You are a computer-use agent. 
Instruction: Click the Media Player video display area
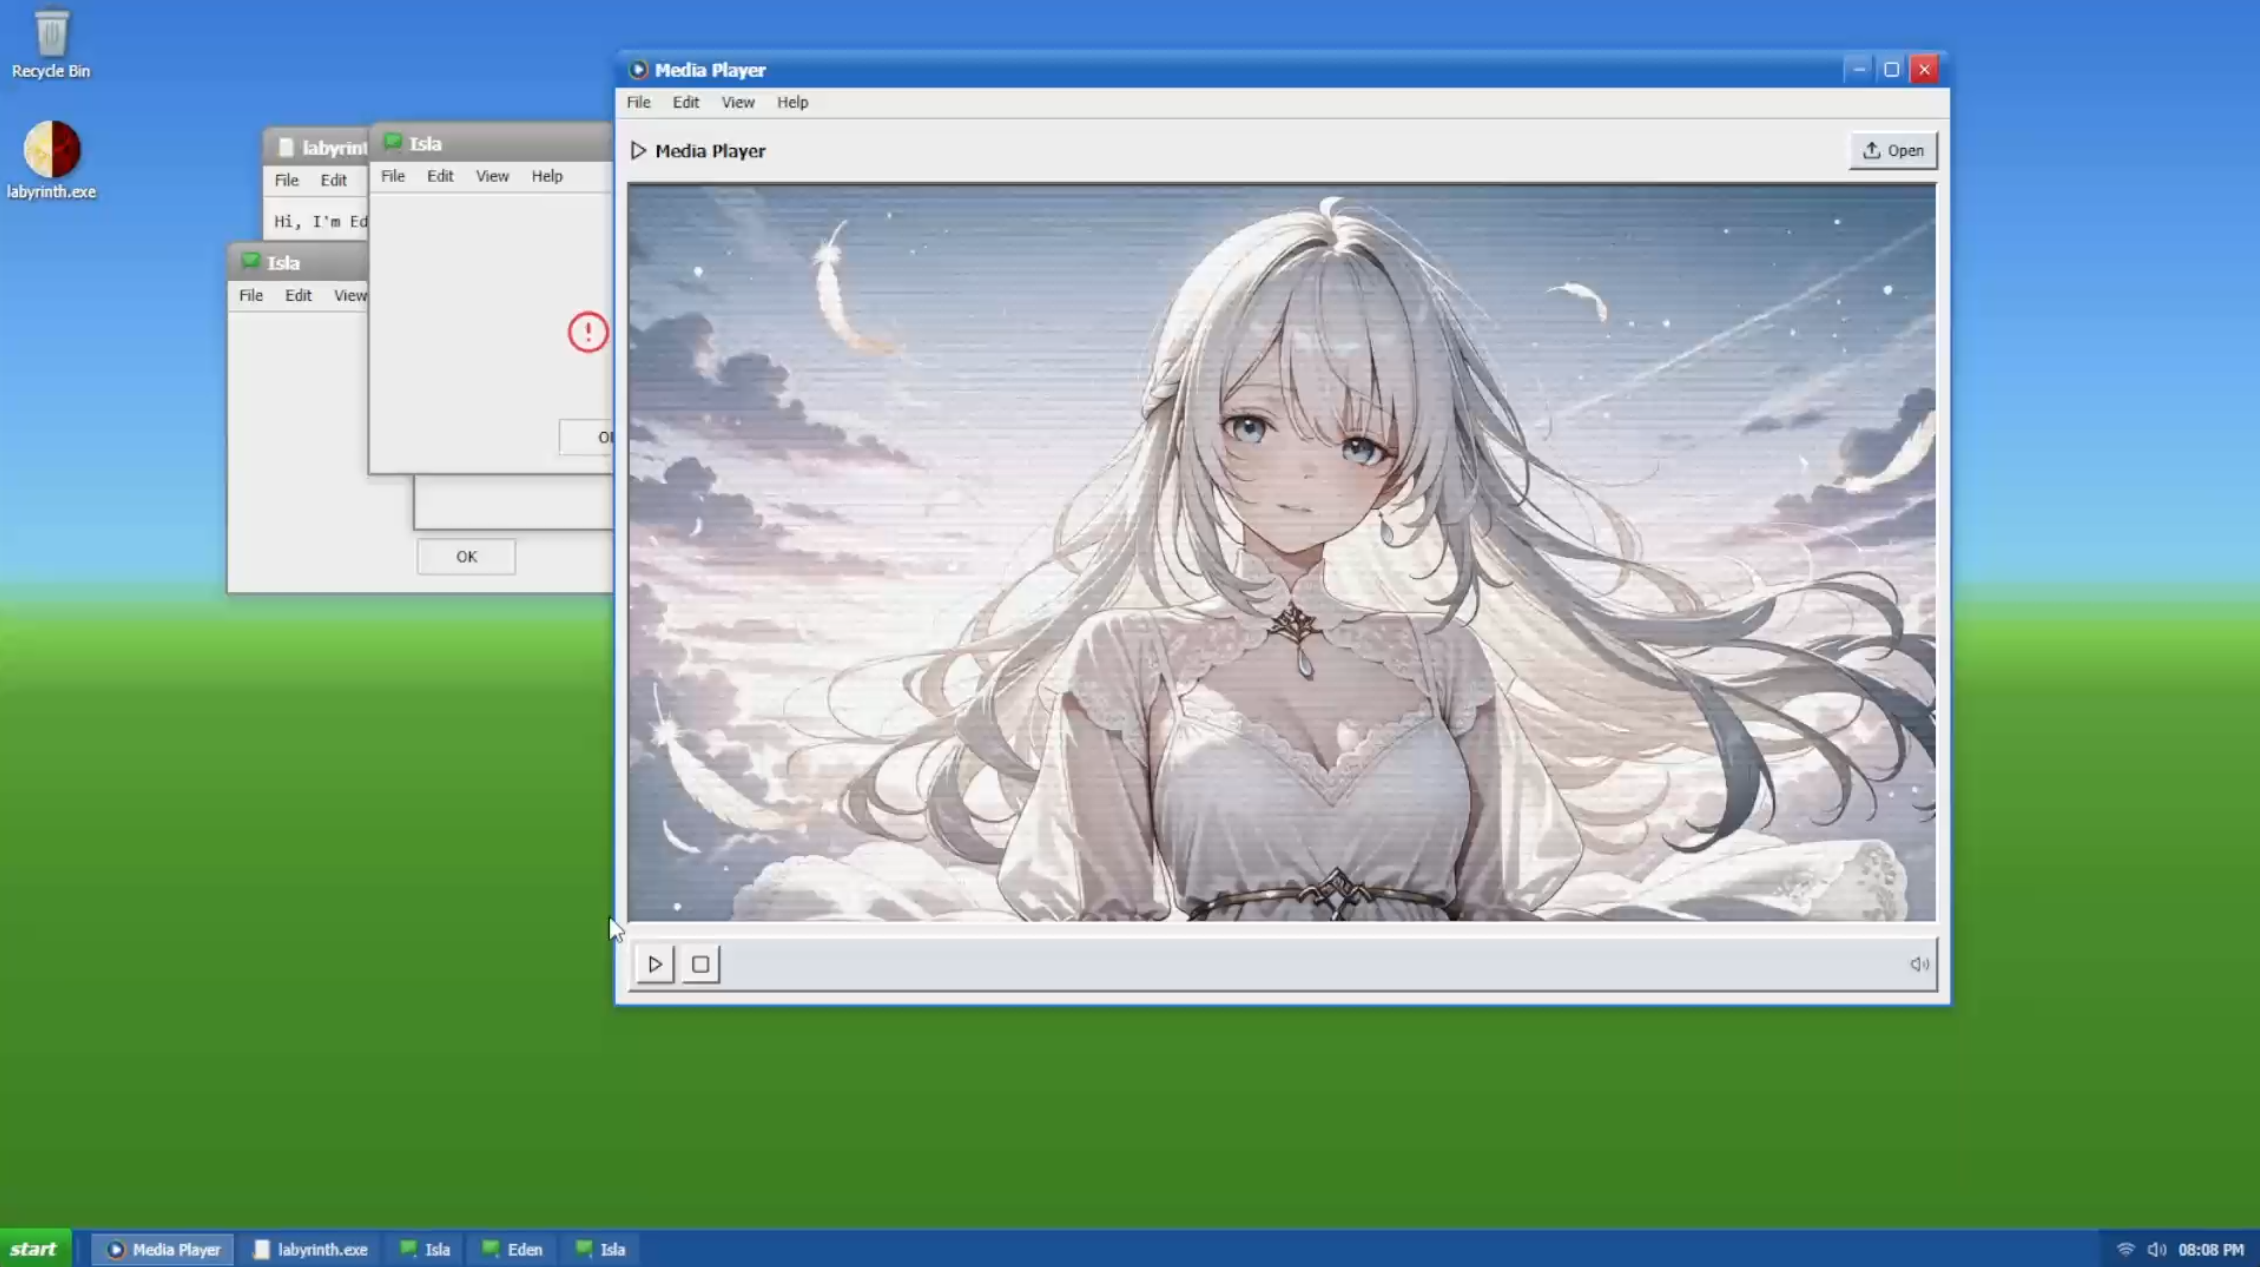click(1281, 552)
